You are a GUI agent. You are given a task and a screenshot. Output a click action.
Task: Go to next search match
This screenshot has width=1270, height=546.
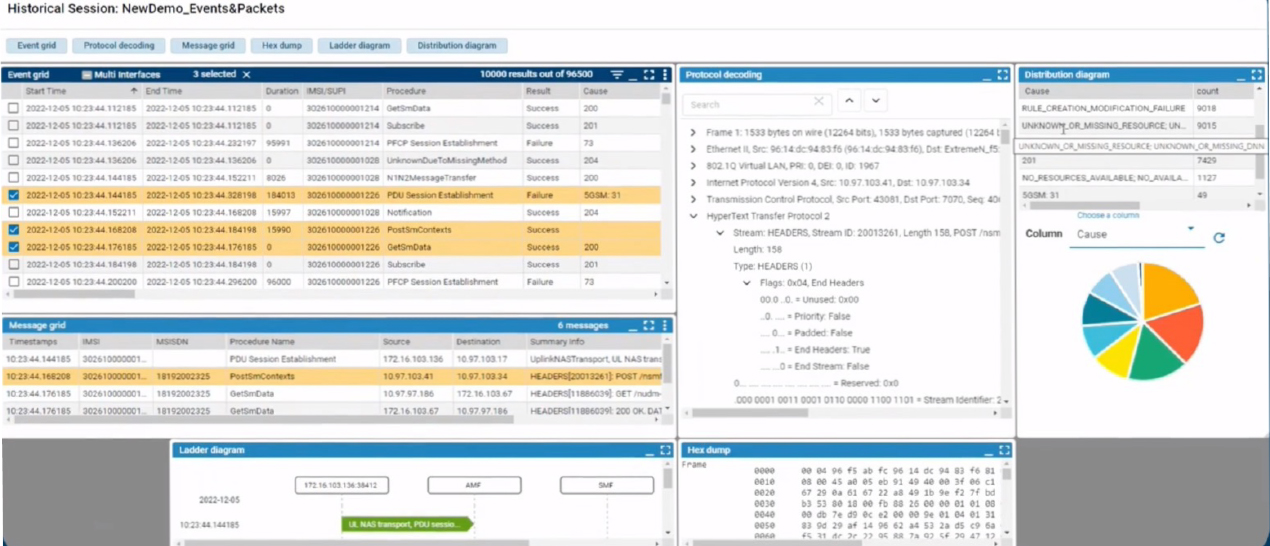coord(875,101)
